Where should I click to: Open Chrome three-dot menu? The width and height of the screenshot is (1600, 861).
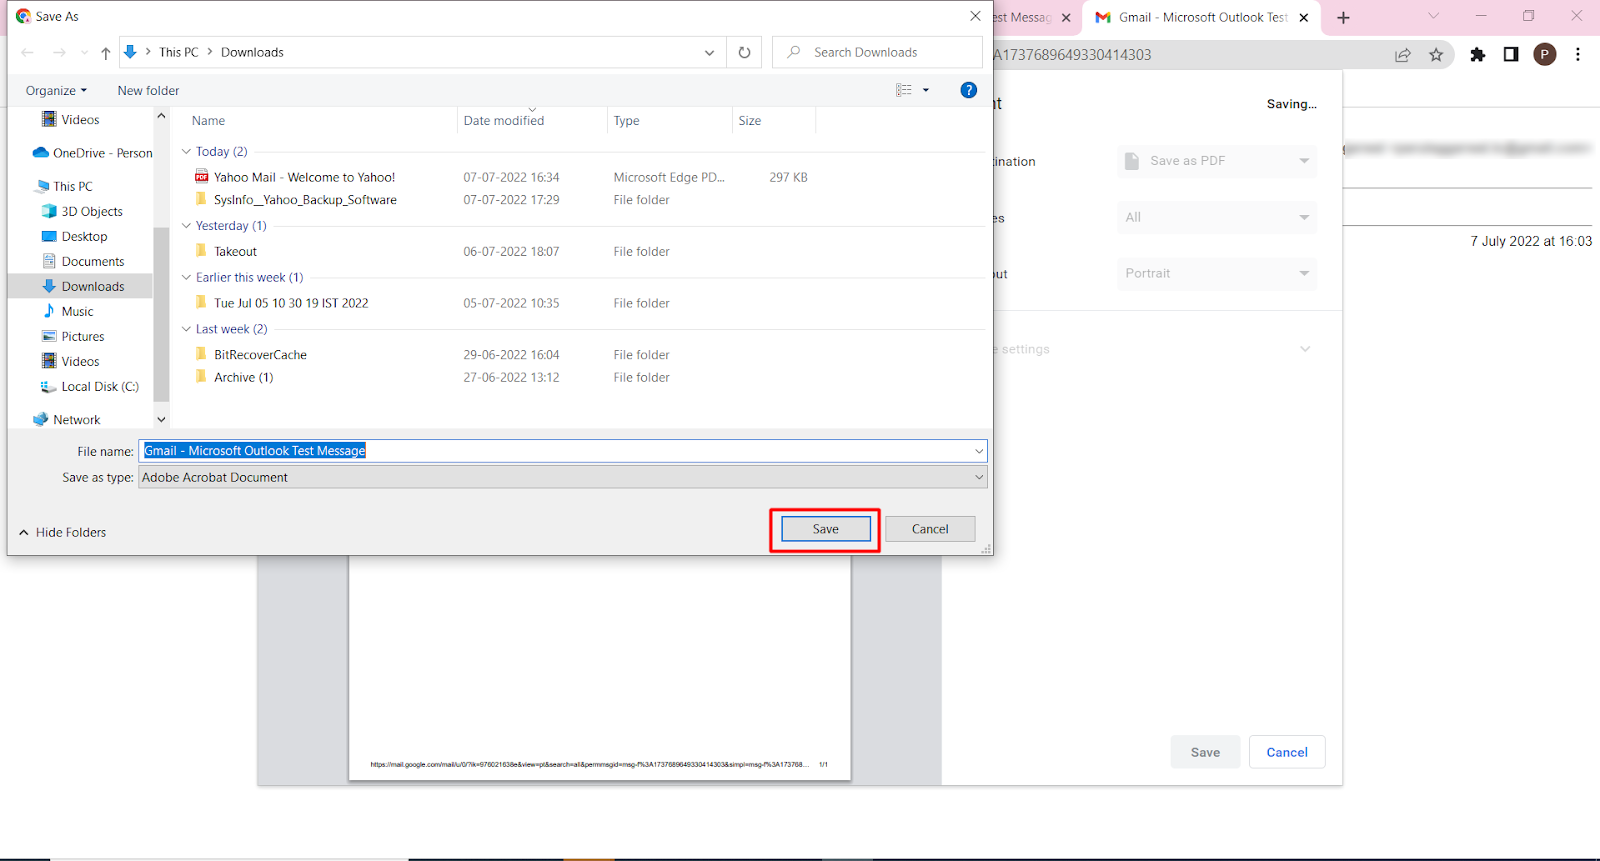click(1578, 55)
